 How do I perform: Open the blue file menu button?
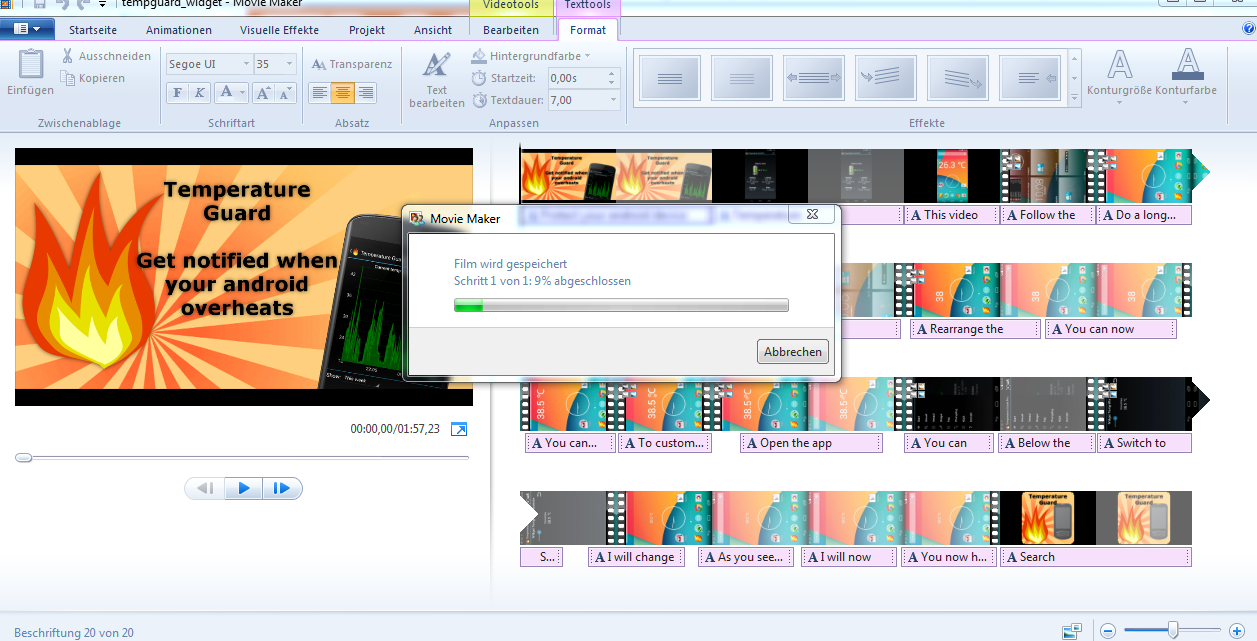tap(27, 29)
